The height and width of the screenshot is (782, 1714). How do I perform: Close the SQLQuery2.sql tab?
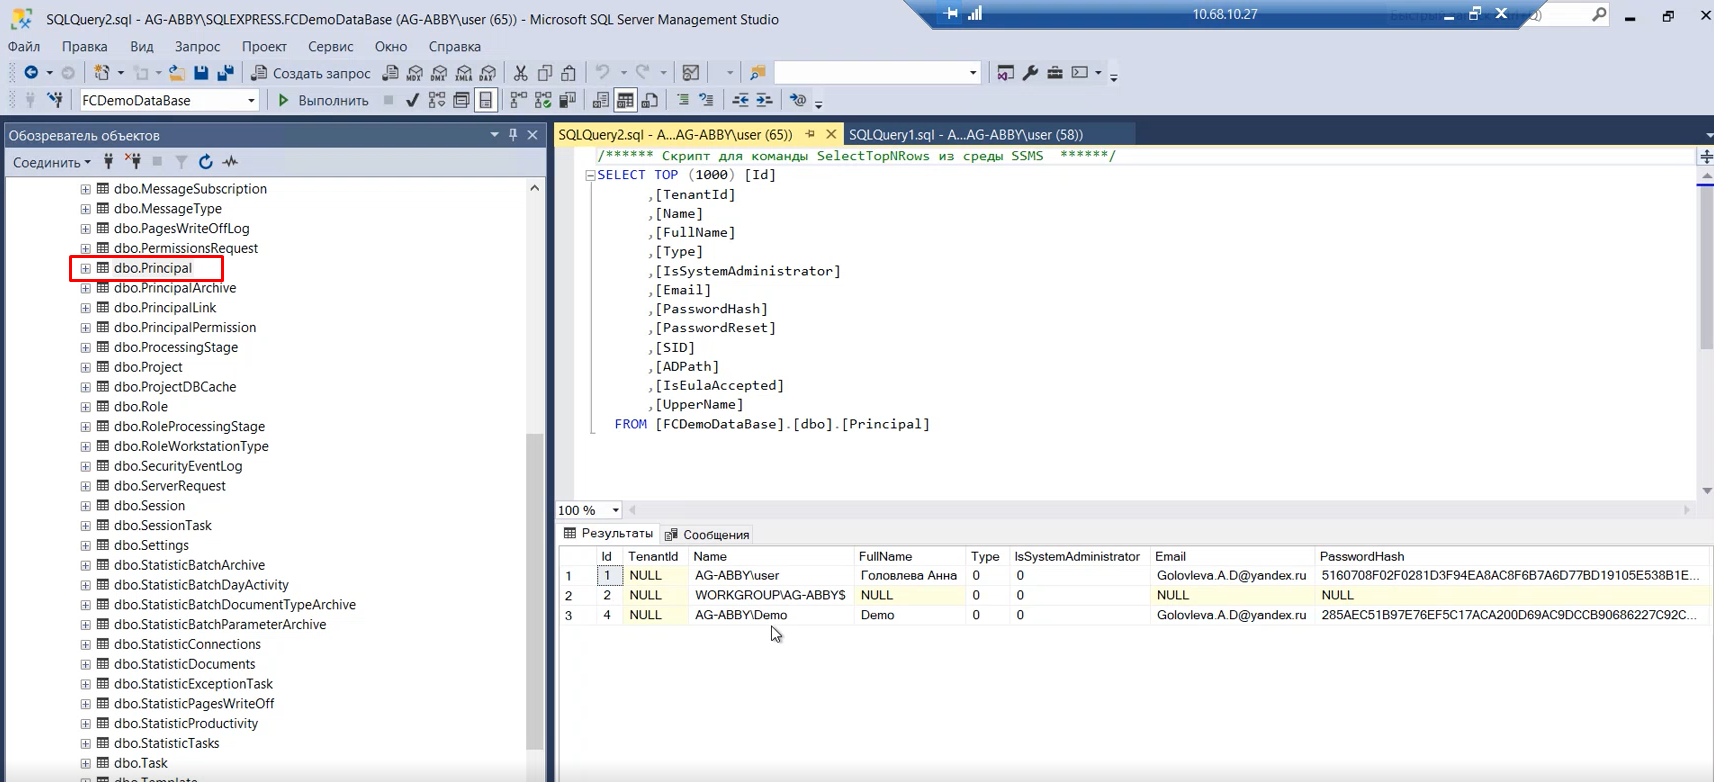pos(831,134)
